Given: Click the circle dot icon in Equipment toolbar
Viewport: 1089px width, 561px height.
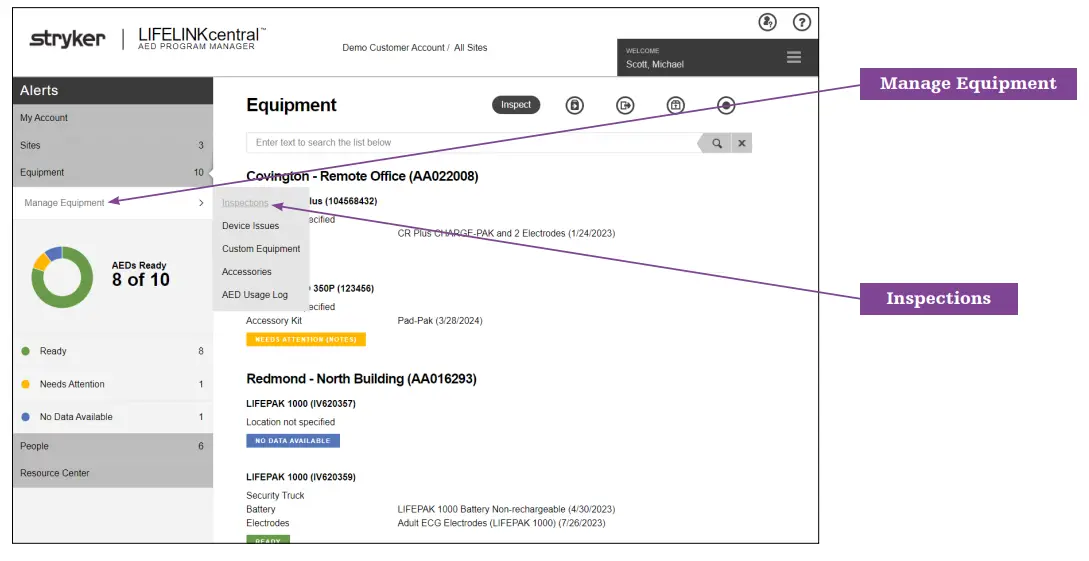Looking at the screenshot, I should point(726,105).
